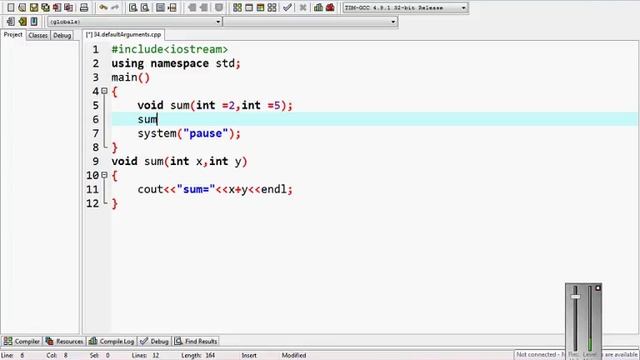Click the Save All toolbar icon
This screenshot has width=640, height=360.
pos(45,7)
